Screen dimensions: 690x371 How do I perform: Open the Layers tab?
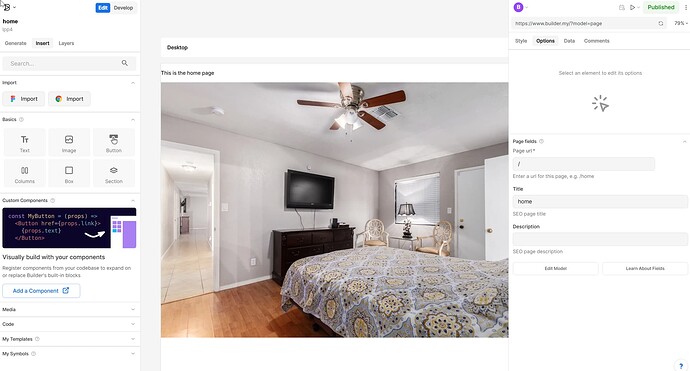pos(66,43)
